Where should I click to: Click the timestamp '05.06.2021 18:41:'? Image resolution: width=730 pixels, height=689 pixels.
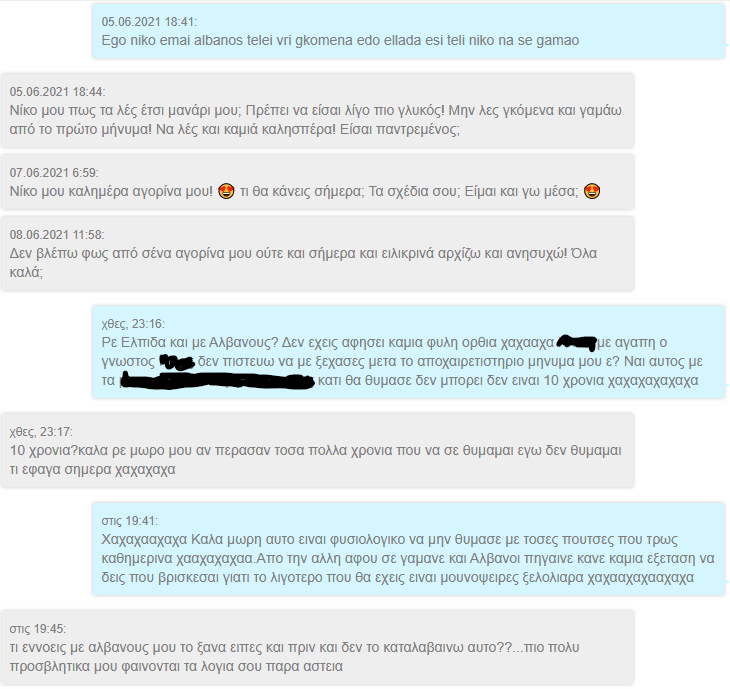click(x=149, y=22)
